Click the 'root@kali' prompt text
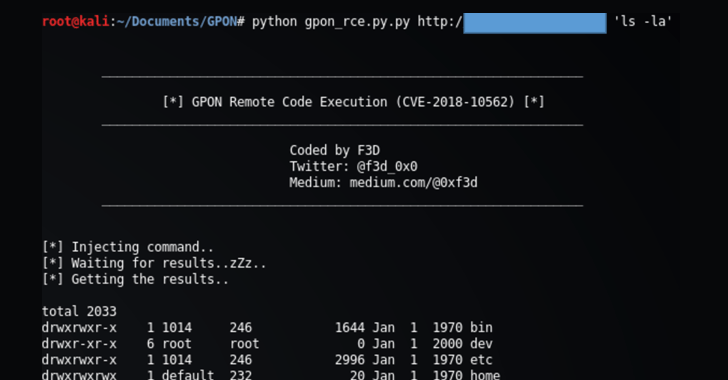728x380 pixels. 76,21
